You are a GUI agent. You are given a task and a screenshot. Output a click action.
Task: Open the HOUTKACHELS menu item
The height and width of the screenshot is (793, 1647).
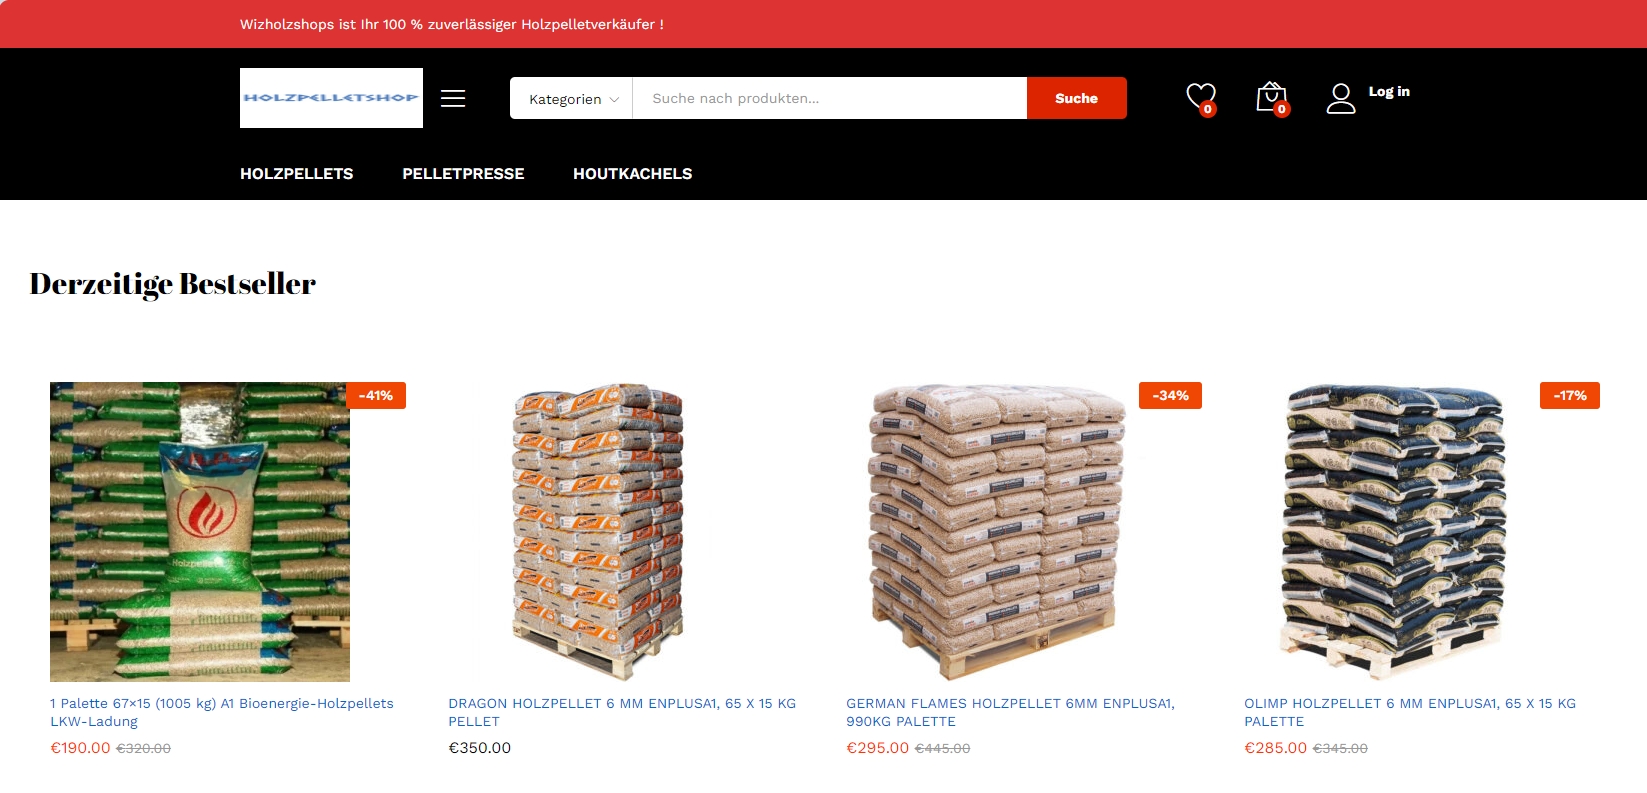click(633, 174)
